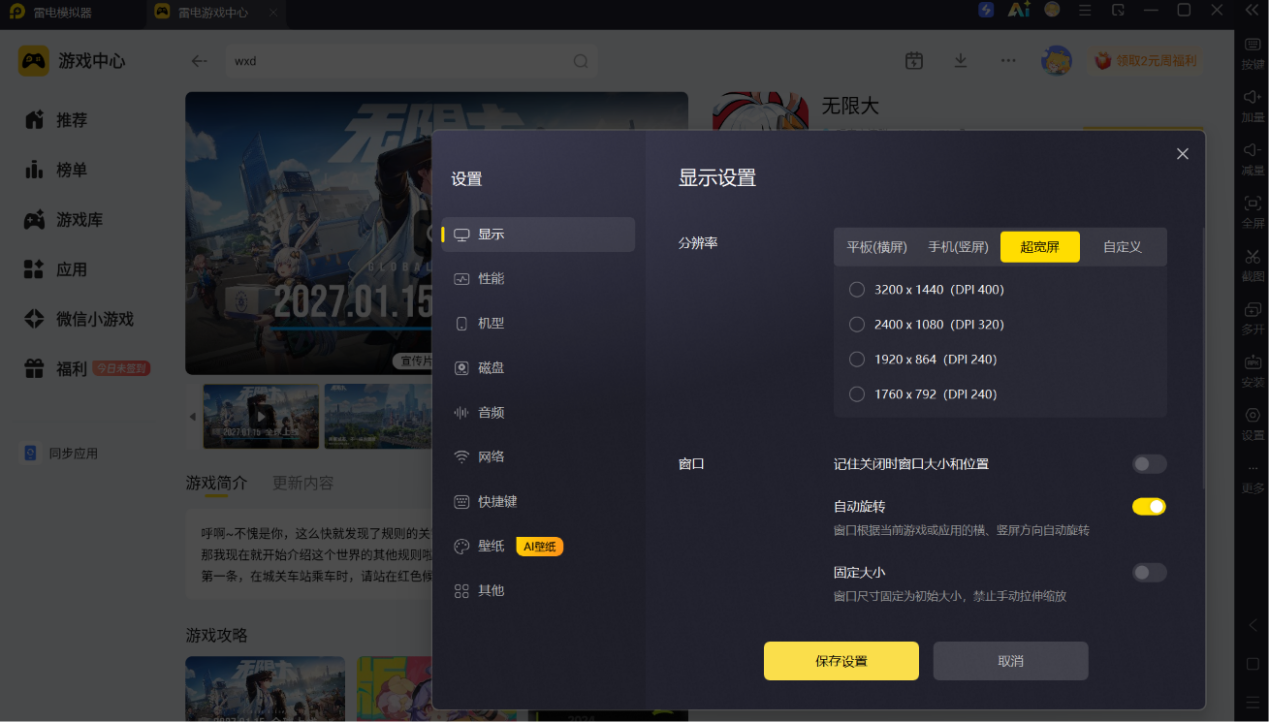The image size is (1269, 722).
Task: Disable the 自动旋转 auto-rotate switch
Action: [1149, 507]
